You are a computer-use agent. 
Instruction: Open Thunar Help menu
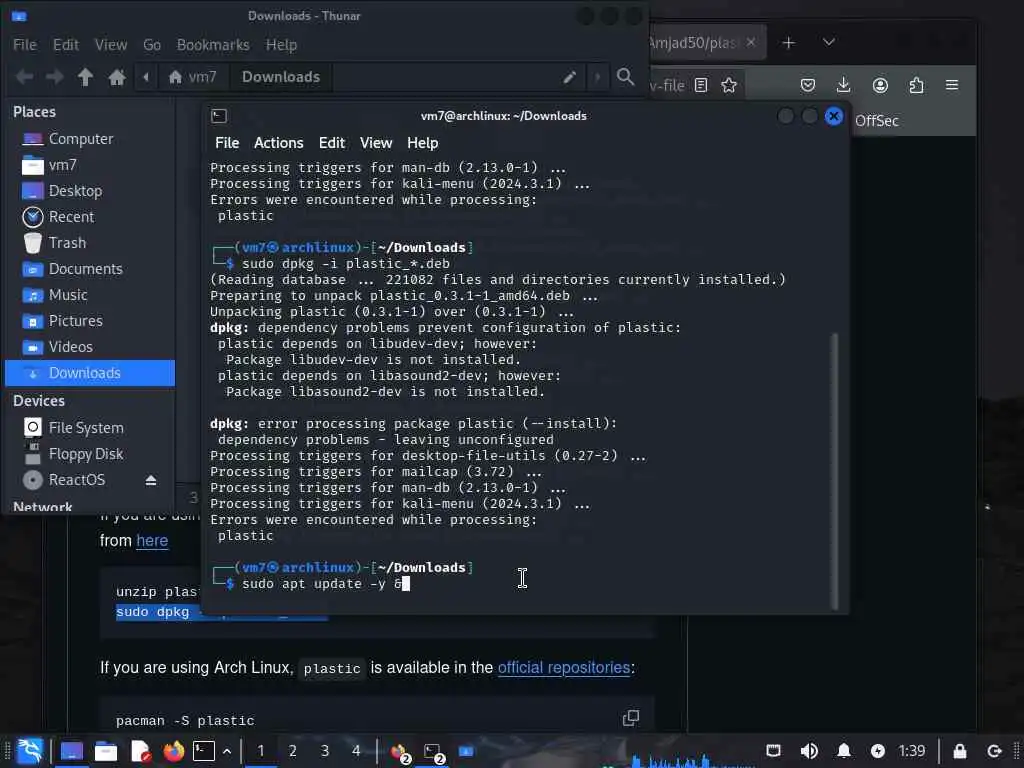point(281,44)
